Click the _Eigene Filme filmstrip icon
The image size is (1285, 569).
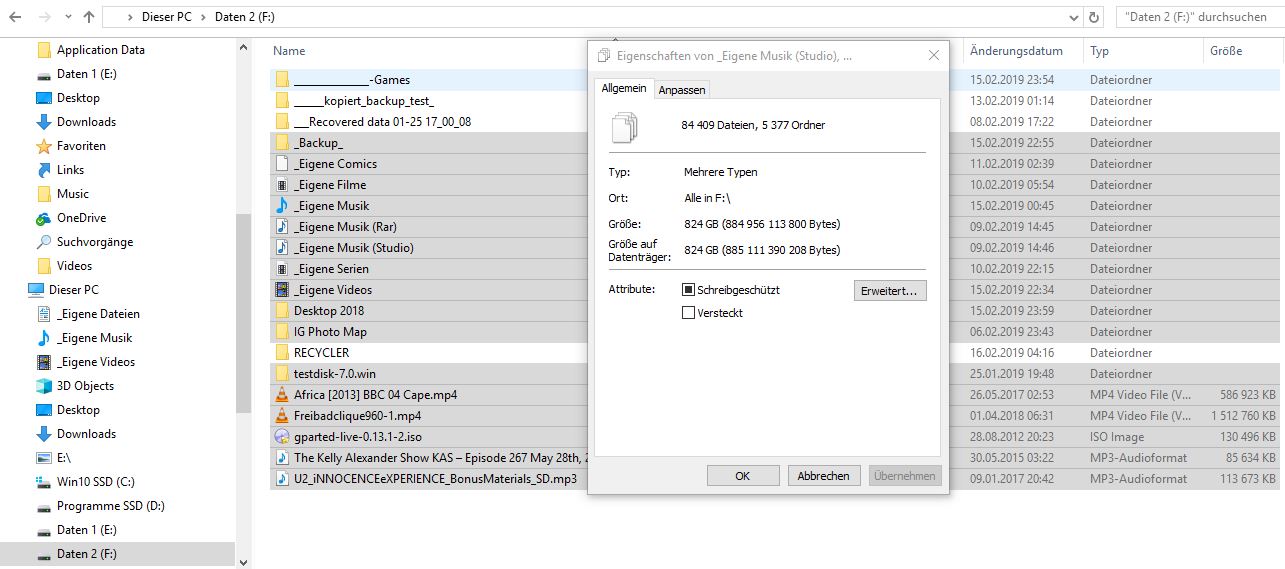tap(282, 185)
